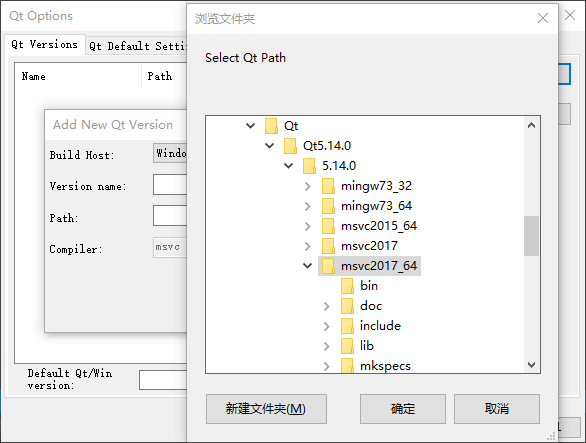The height and width of the screenshot is (443, 586).
Task: Close the 浏览文件夹 dialog
Action: [x=543, y=18]
